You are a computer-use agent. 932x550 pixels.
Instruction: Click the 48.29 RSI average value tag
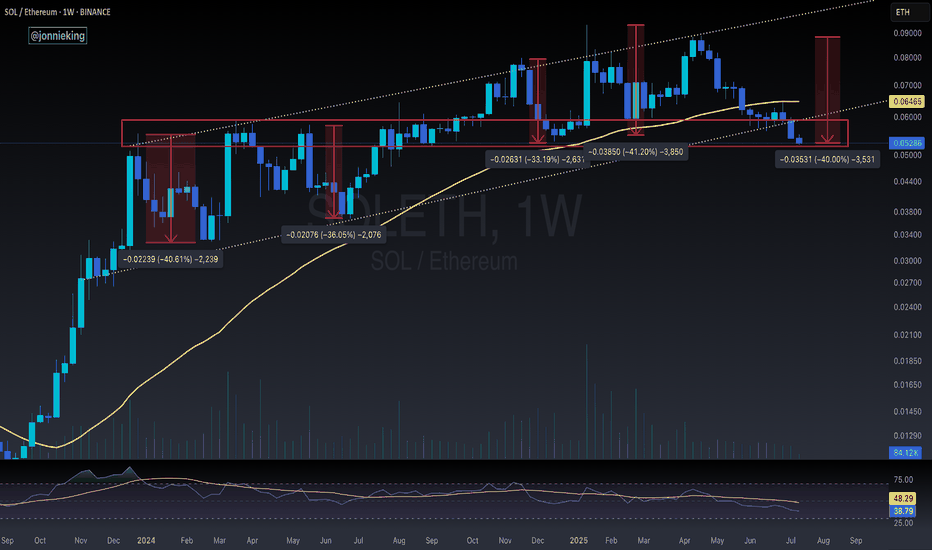click(x=903, y=498)
